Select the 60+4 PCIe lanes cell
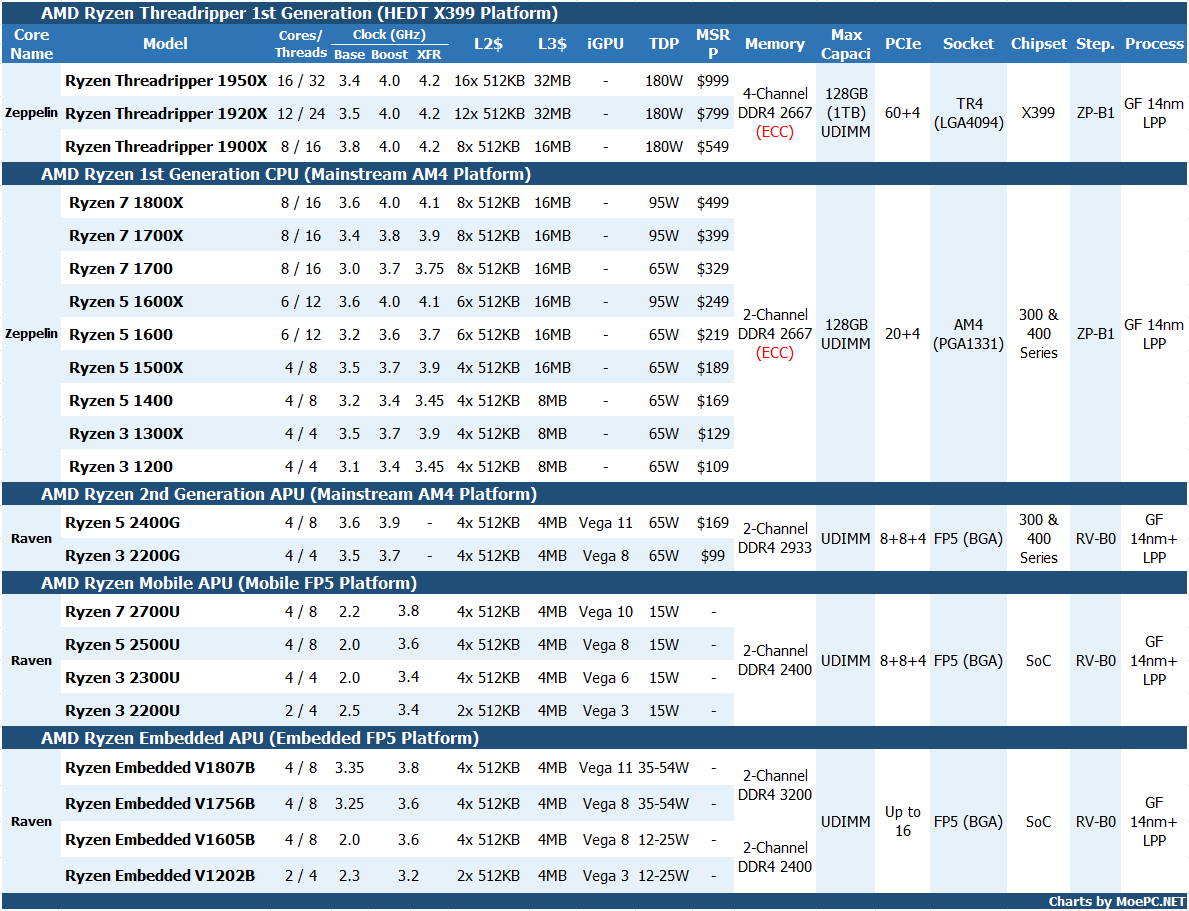1189x911 pixels. [x=902, y=113]
